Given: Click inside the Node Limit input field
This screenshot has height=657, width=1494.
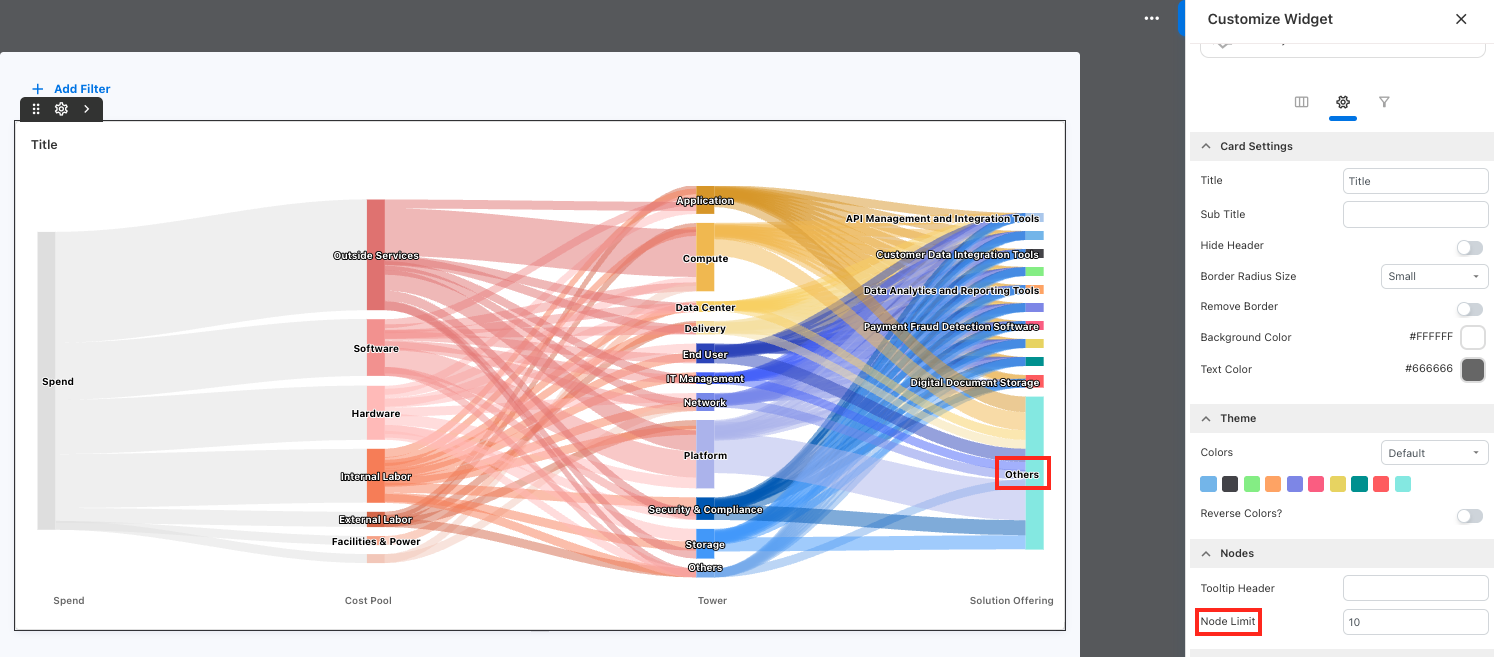Looking at the screenshot, I should click(1415, 621).
